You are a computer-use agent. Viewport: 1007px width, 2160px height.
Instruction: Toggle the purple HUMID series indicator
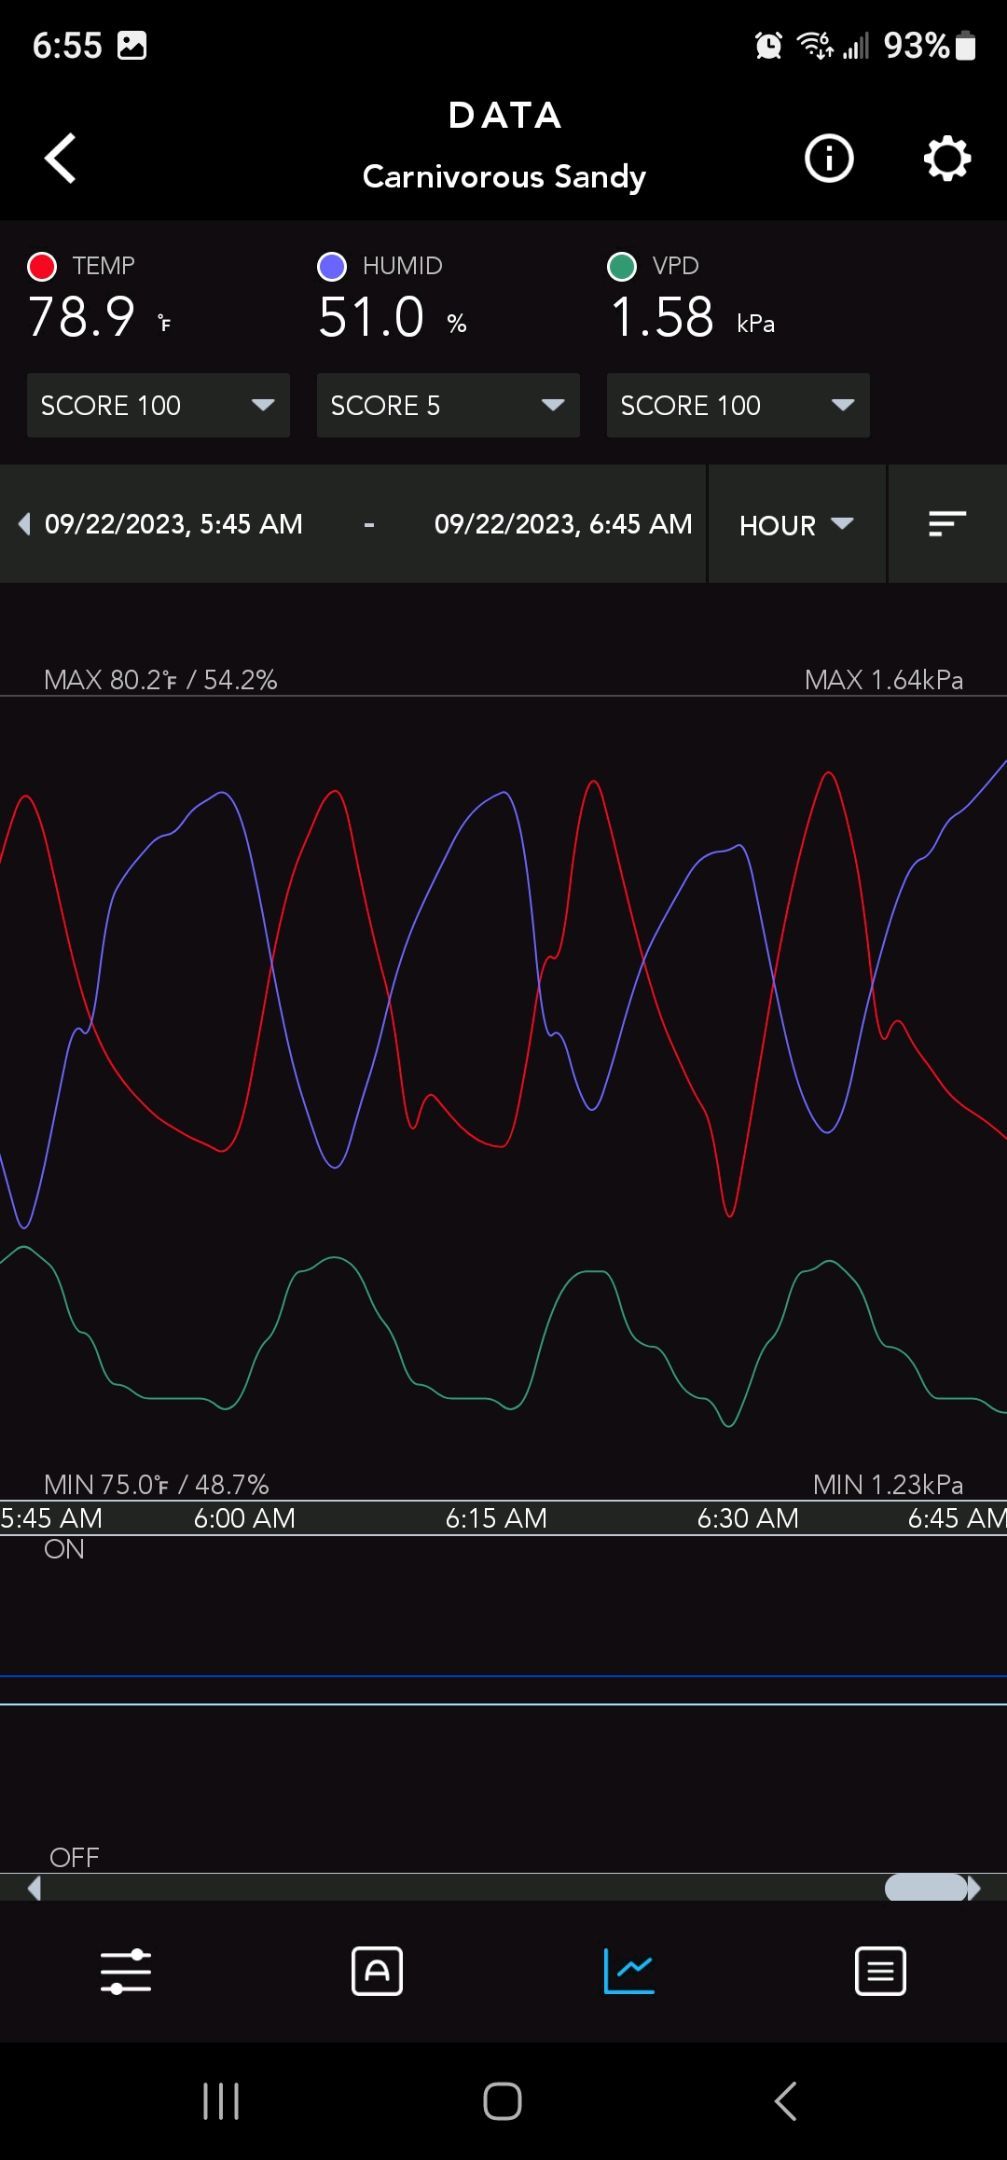(332, 266)
